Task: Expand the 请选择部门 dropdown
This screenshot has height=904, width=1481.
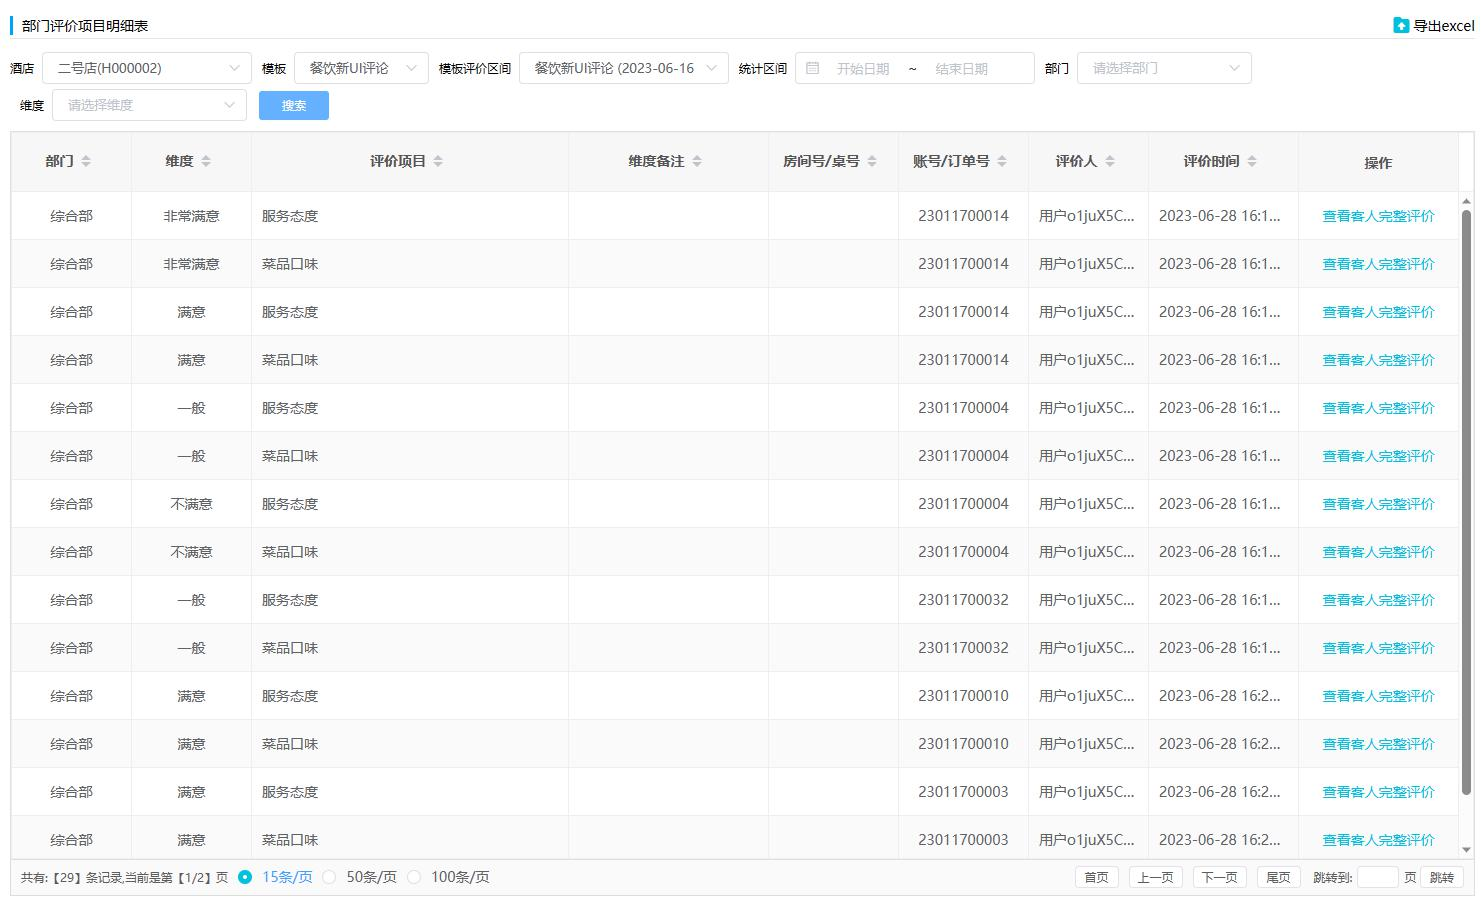Action: click(x=1164, y=68)
